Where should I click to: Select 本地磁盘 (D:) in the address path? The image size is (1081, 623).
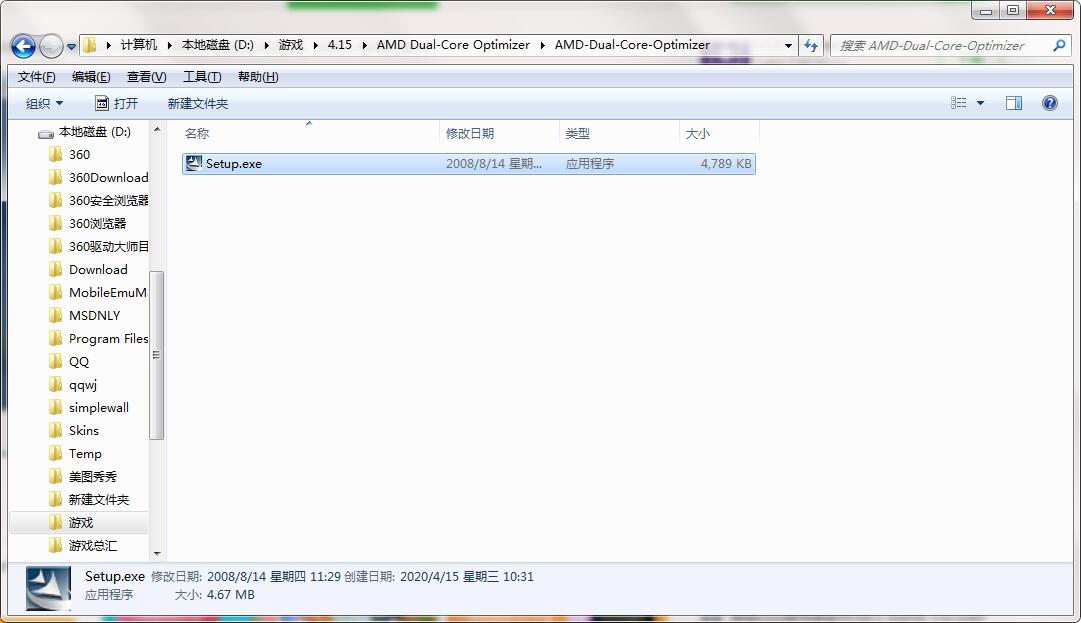tap(217, 45)
